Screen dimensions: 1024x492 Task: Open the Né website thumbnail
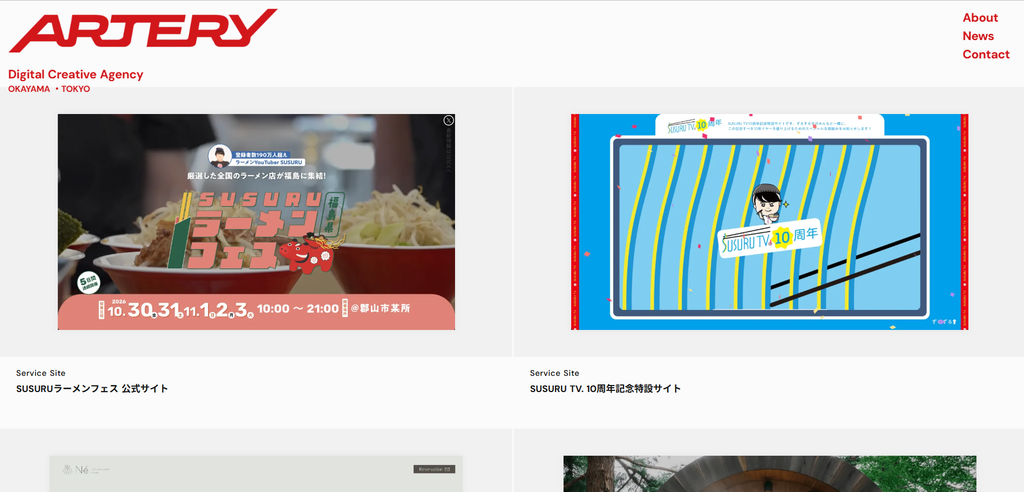pos(256,474)
